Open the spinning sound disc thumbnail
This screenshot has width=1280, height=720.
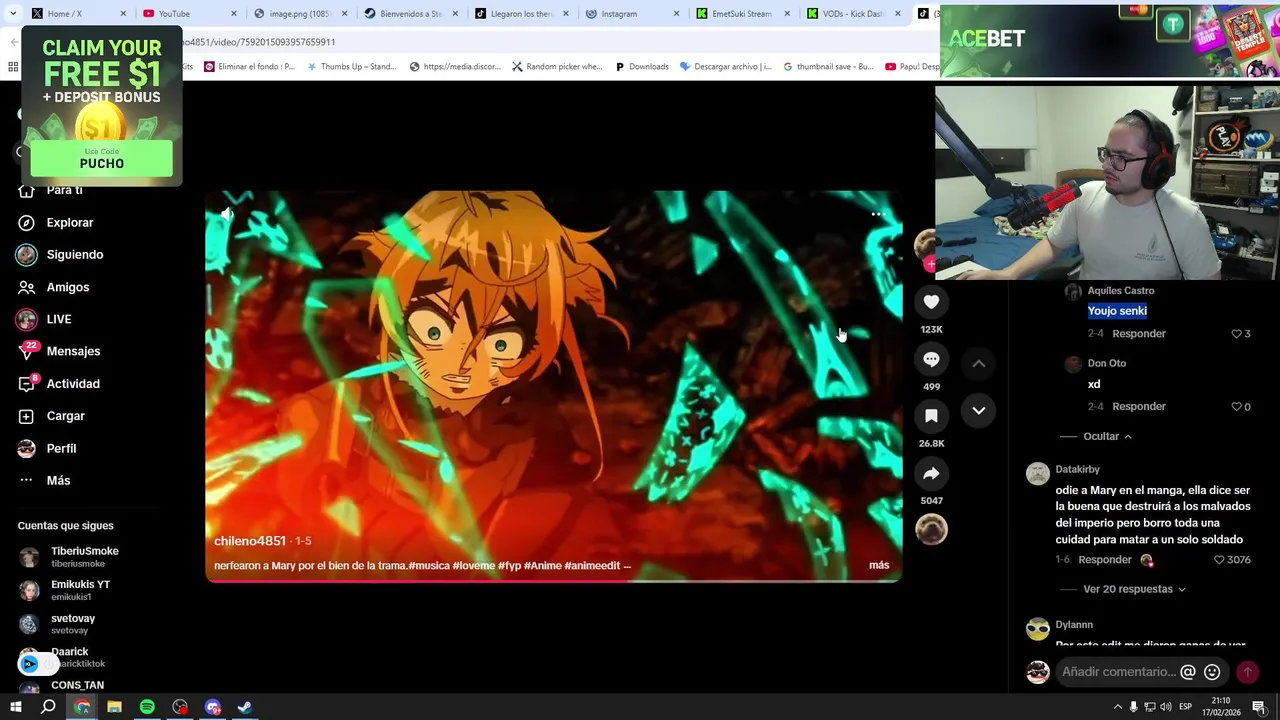tap(931, 529)
